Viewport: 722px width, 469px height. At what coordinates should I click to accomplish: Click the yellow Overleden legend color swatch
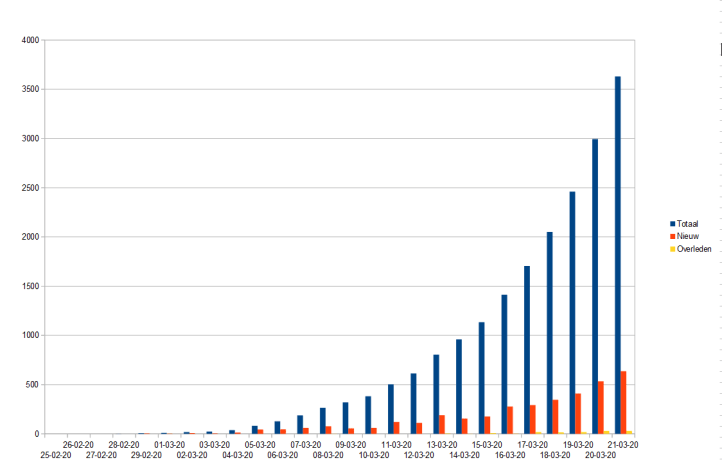coord(673,248)
